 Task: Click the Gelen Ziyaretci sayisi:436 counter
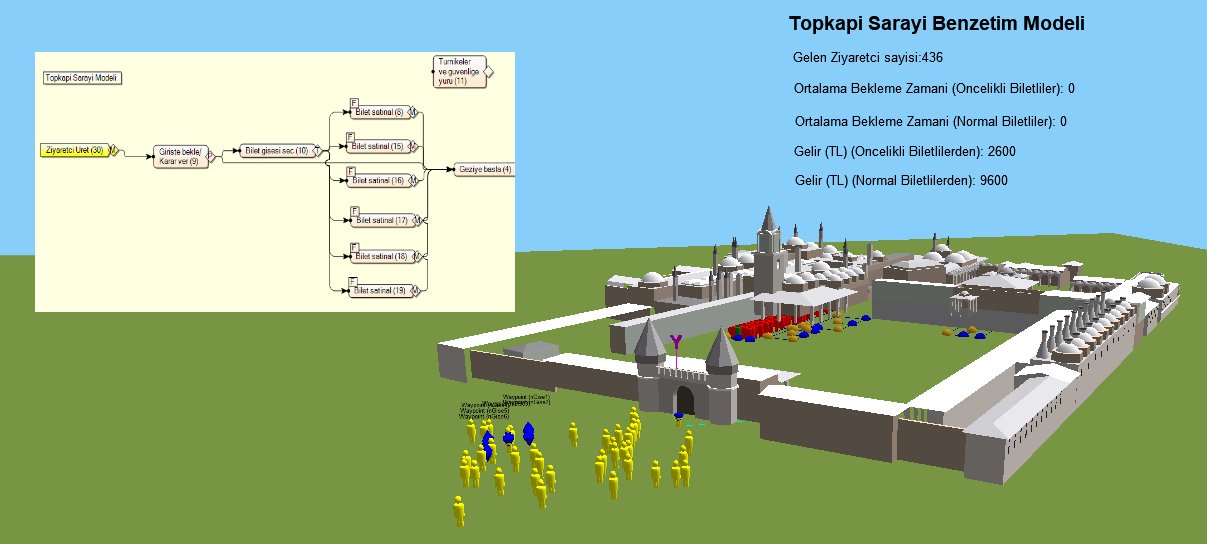[x=868, y=57]
